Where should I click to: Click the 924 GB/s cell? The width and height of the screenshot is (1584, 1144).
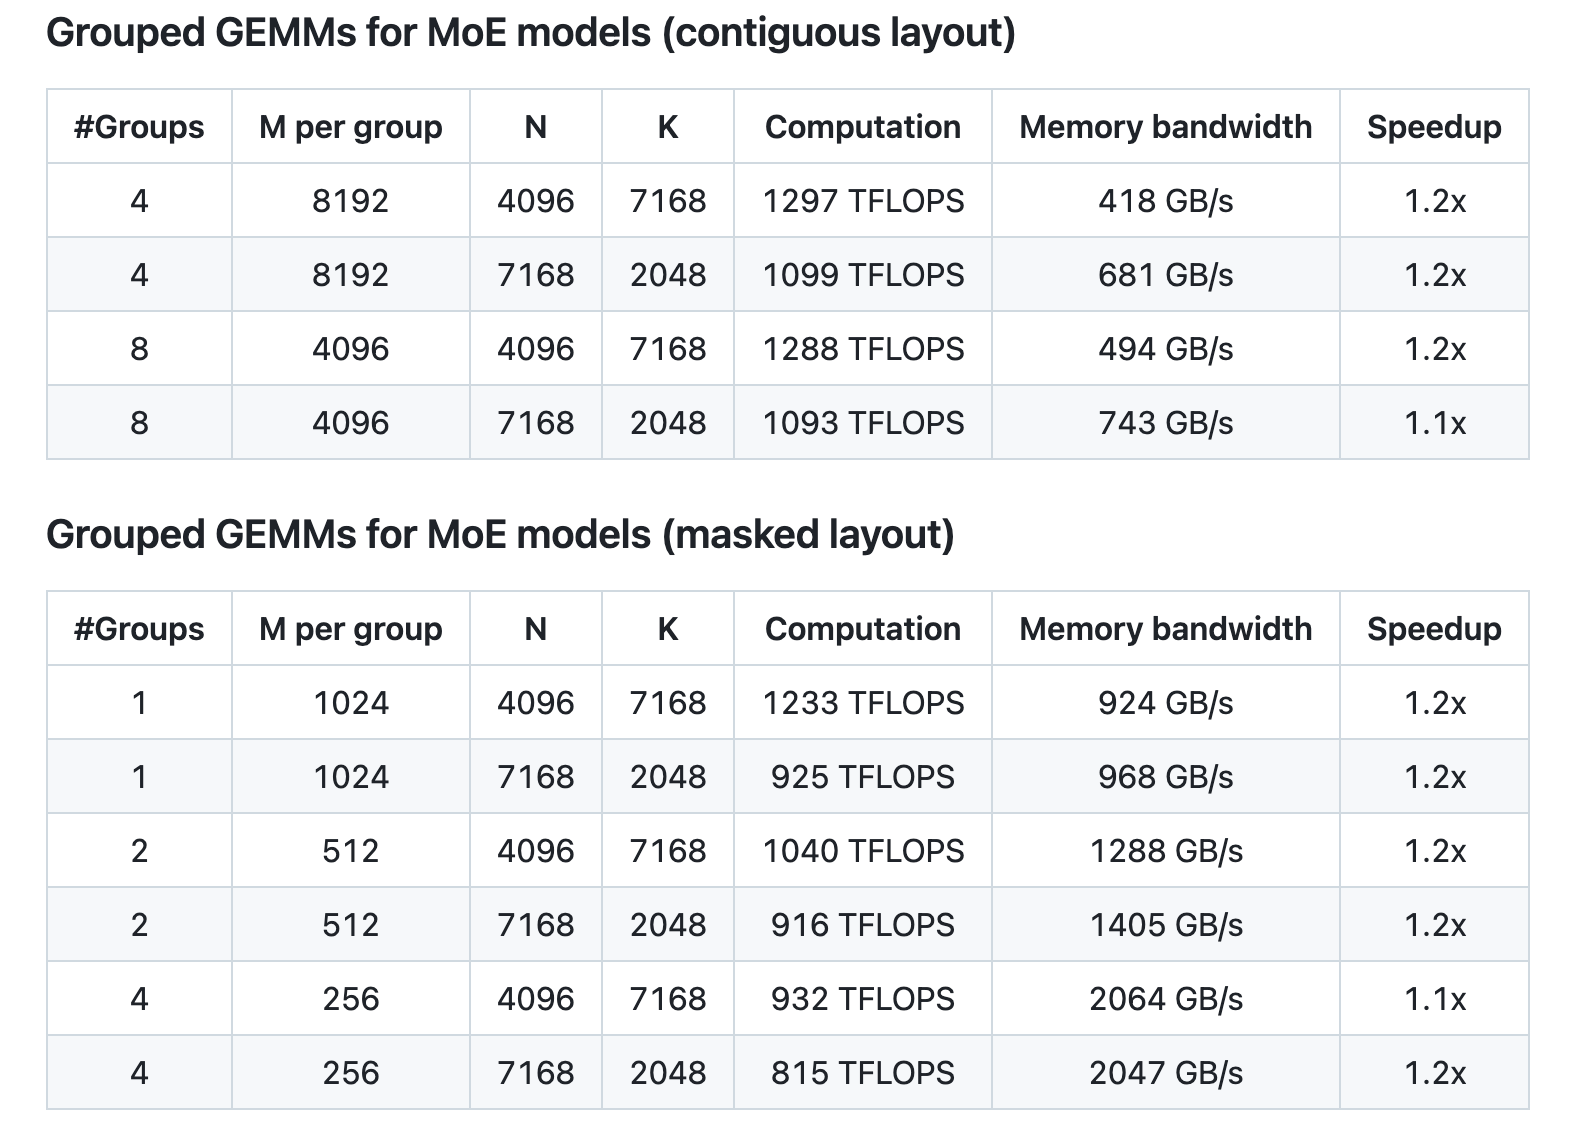pos(1165,703)
